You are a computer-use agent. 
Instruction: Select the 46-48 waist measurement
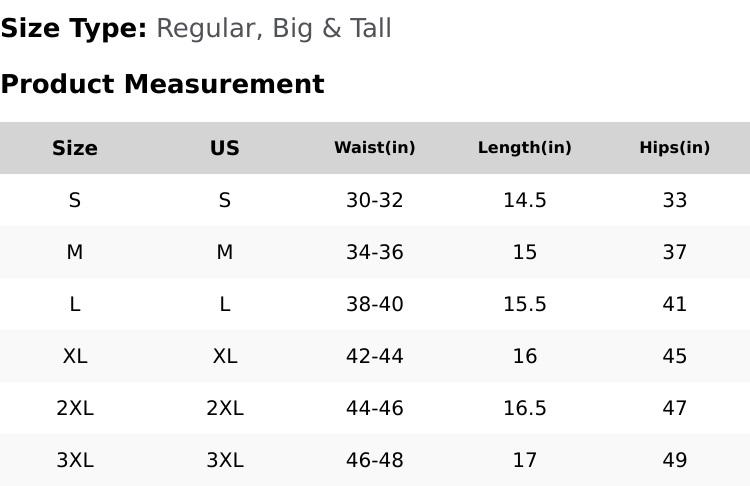coord(375,460)
